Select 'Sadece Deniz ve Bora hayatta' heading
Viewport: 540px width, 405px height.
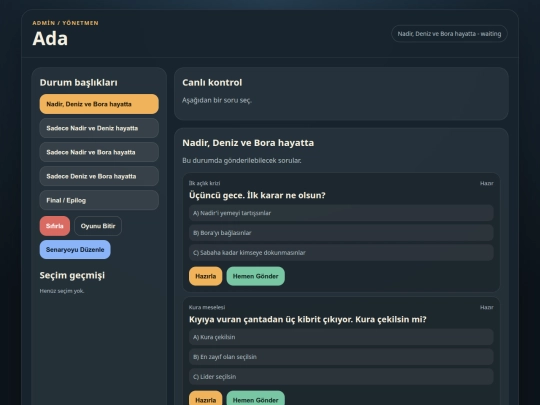99,176
